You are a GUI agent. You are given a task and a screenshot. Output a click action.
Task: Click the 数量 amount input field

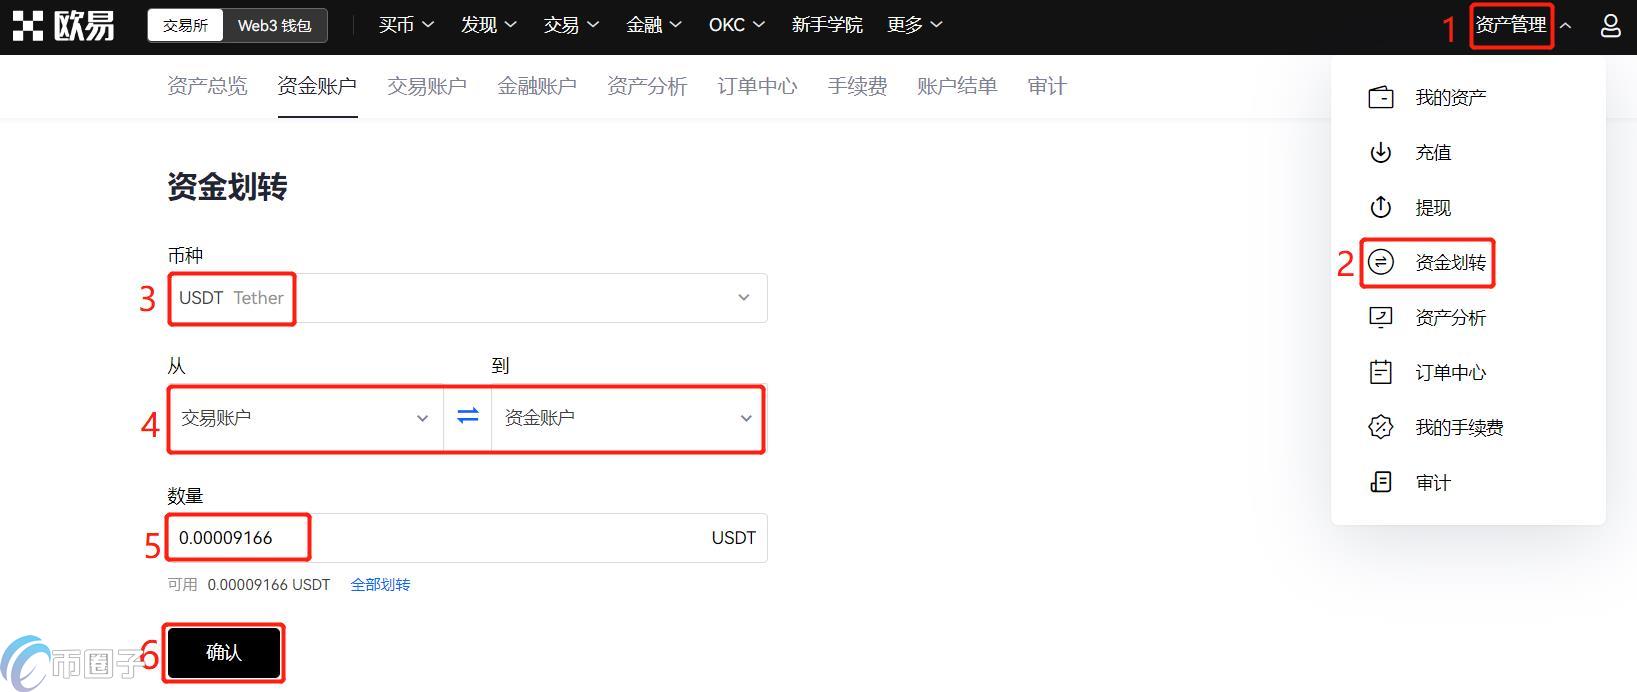point(500,538)
